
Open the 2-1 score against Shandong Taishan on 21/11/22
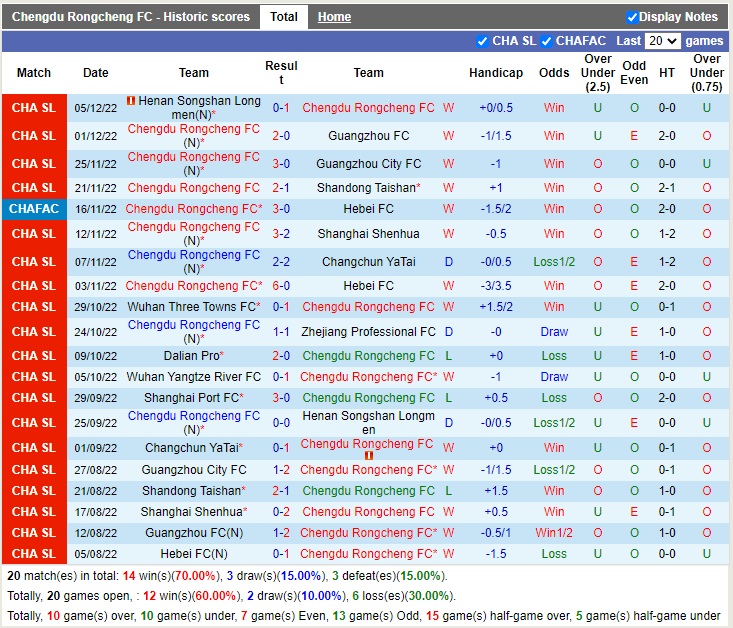pos(281,188)
